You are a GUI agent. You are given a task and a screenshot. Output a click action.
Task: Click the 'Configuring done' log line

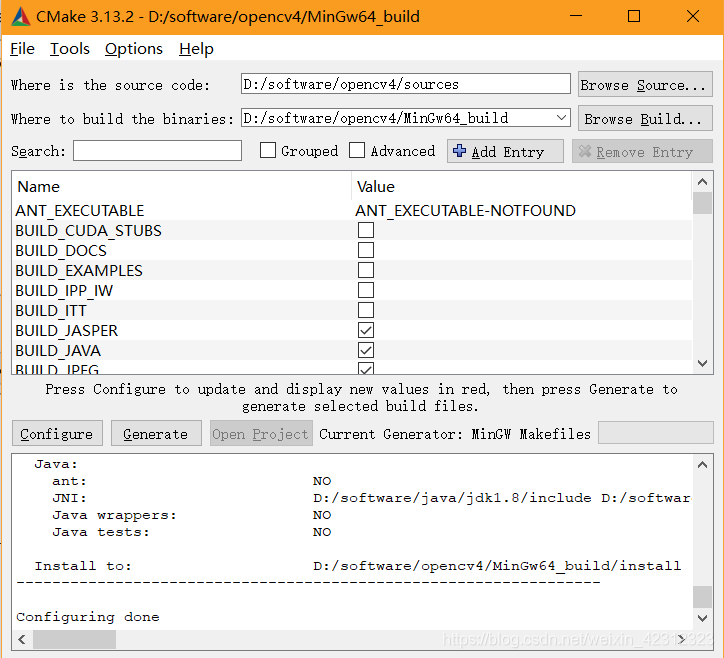tap(88, 617)
